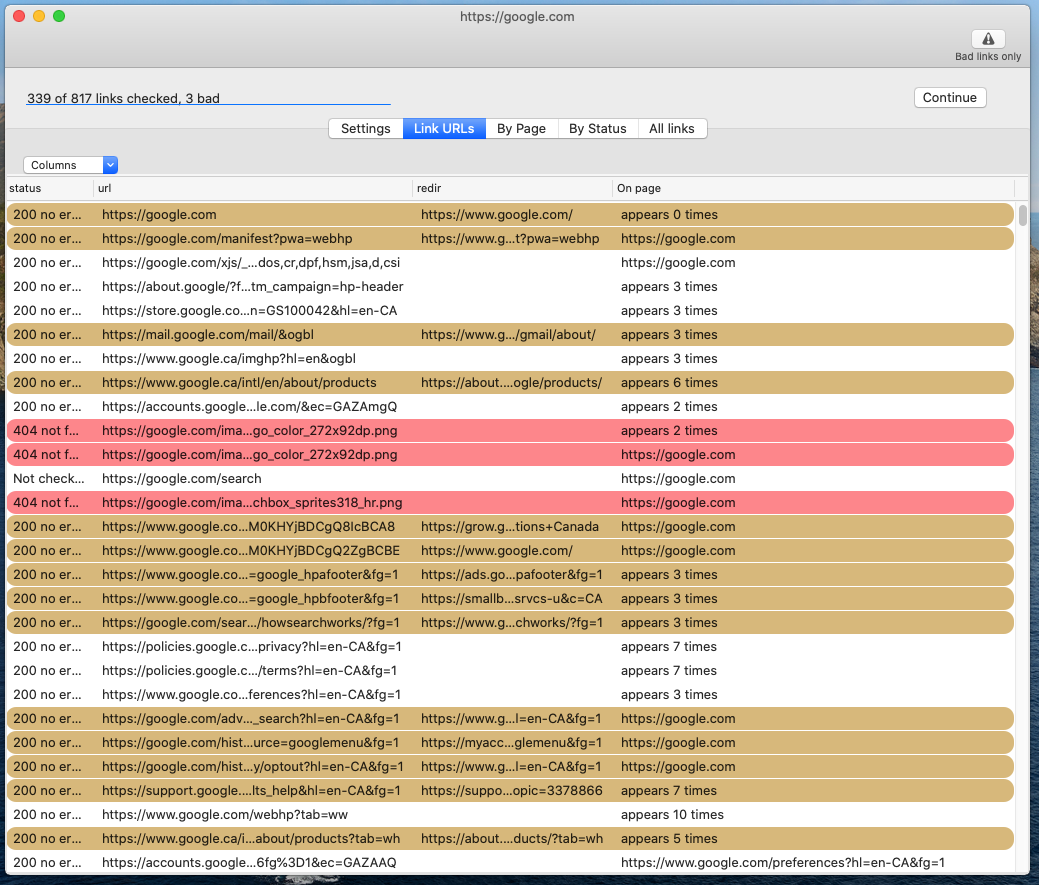Click the appears 0 times cell
This screenshot has width=1039, height=885.
click(x=669, y=215)
